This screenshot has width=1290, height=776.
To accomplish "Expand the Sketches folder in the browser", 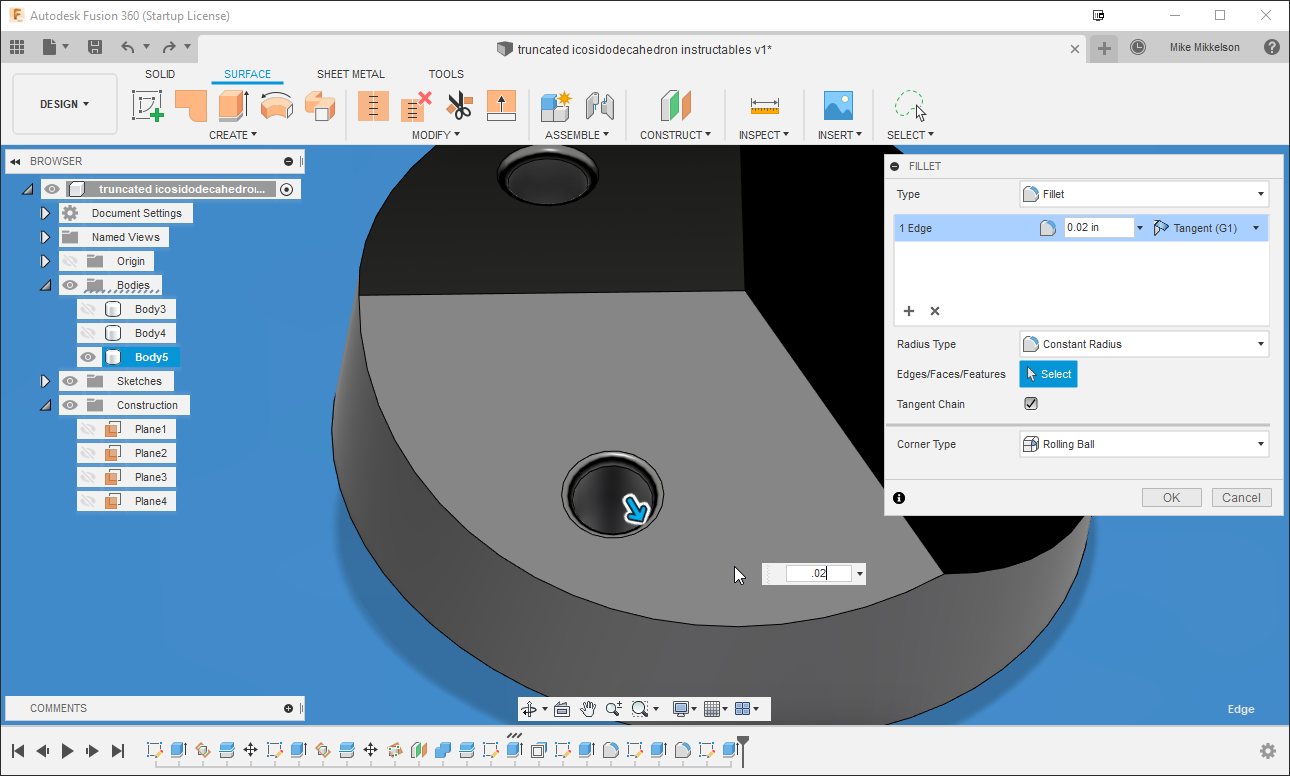I will [x=45, y=380].
